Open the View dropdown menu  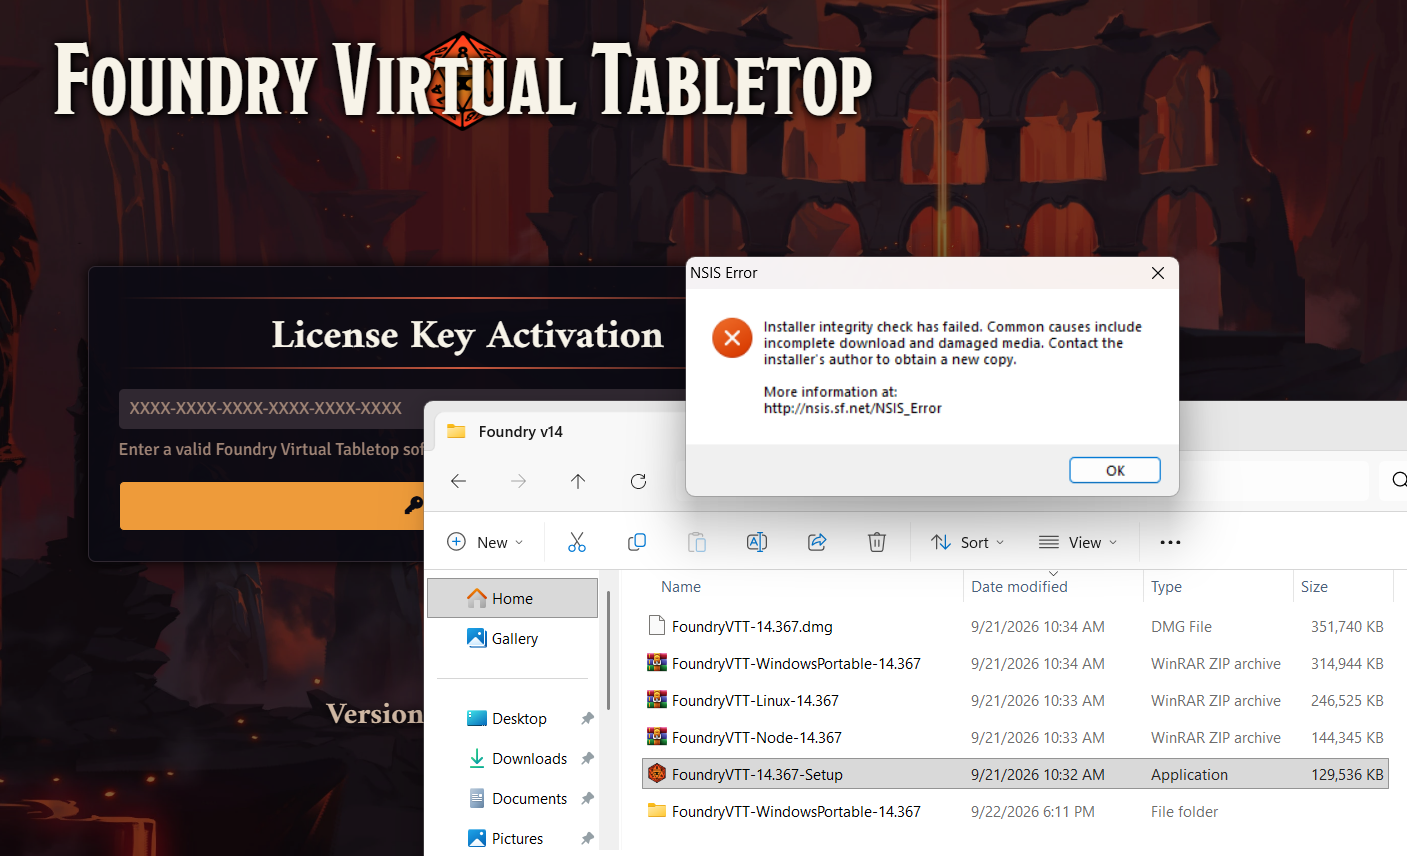(1078, 542)
